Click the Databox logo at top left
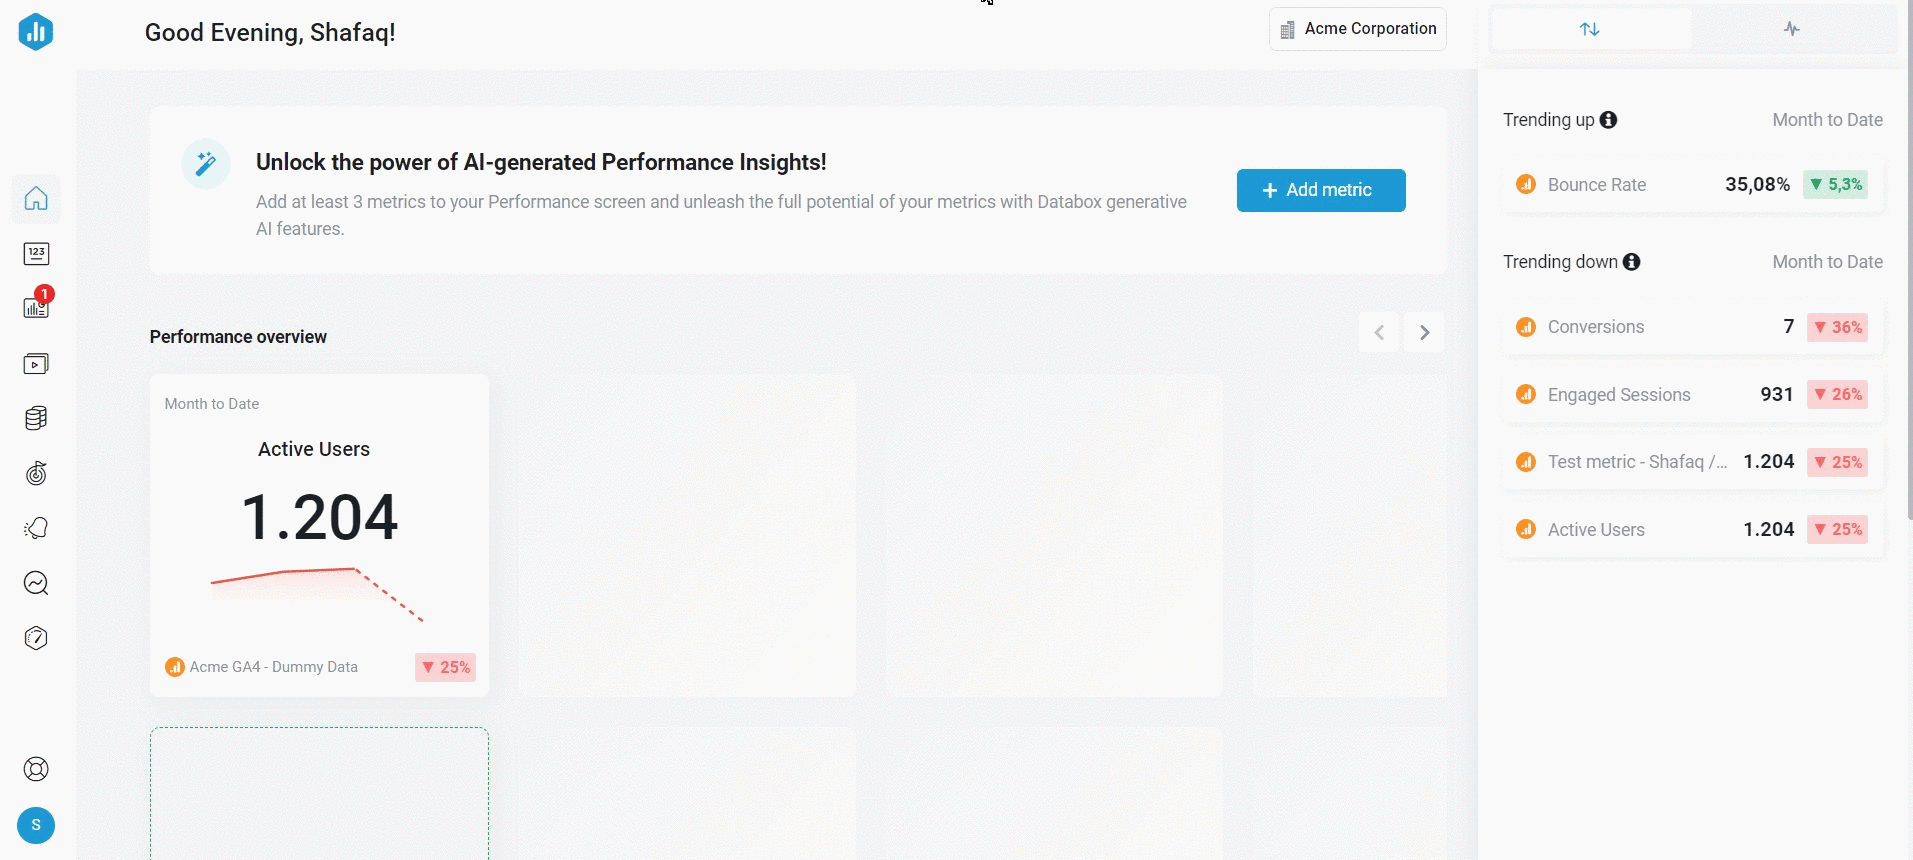 (36, 32)
